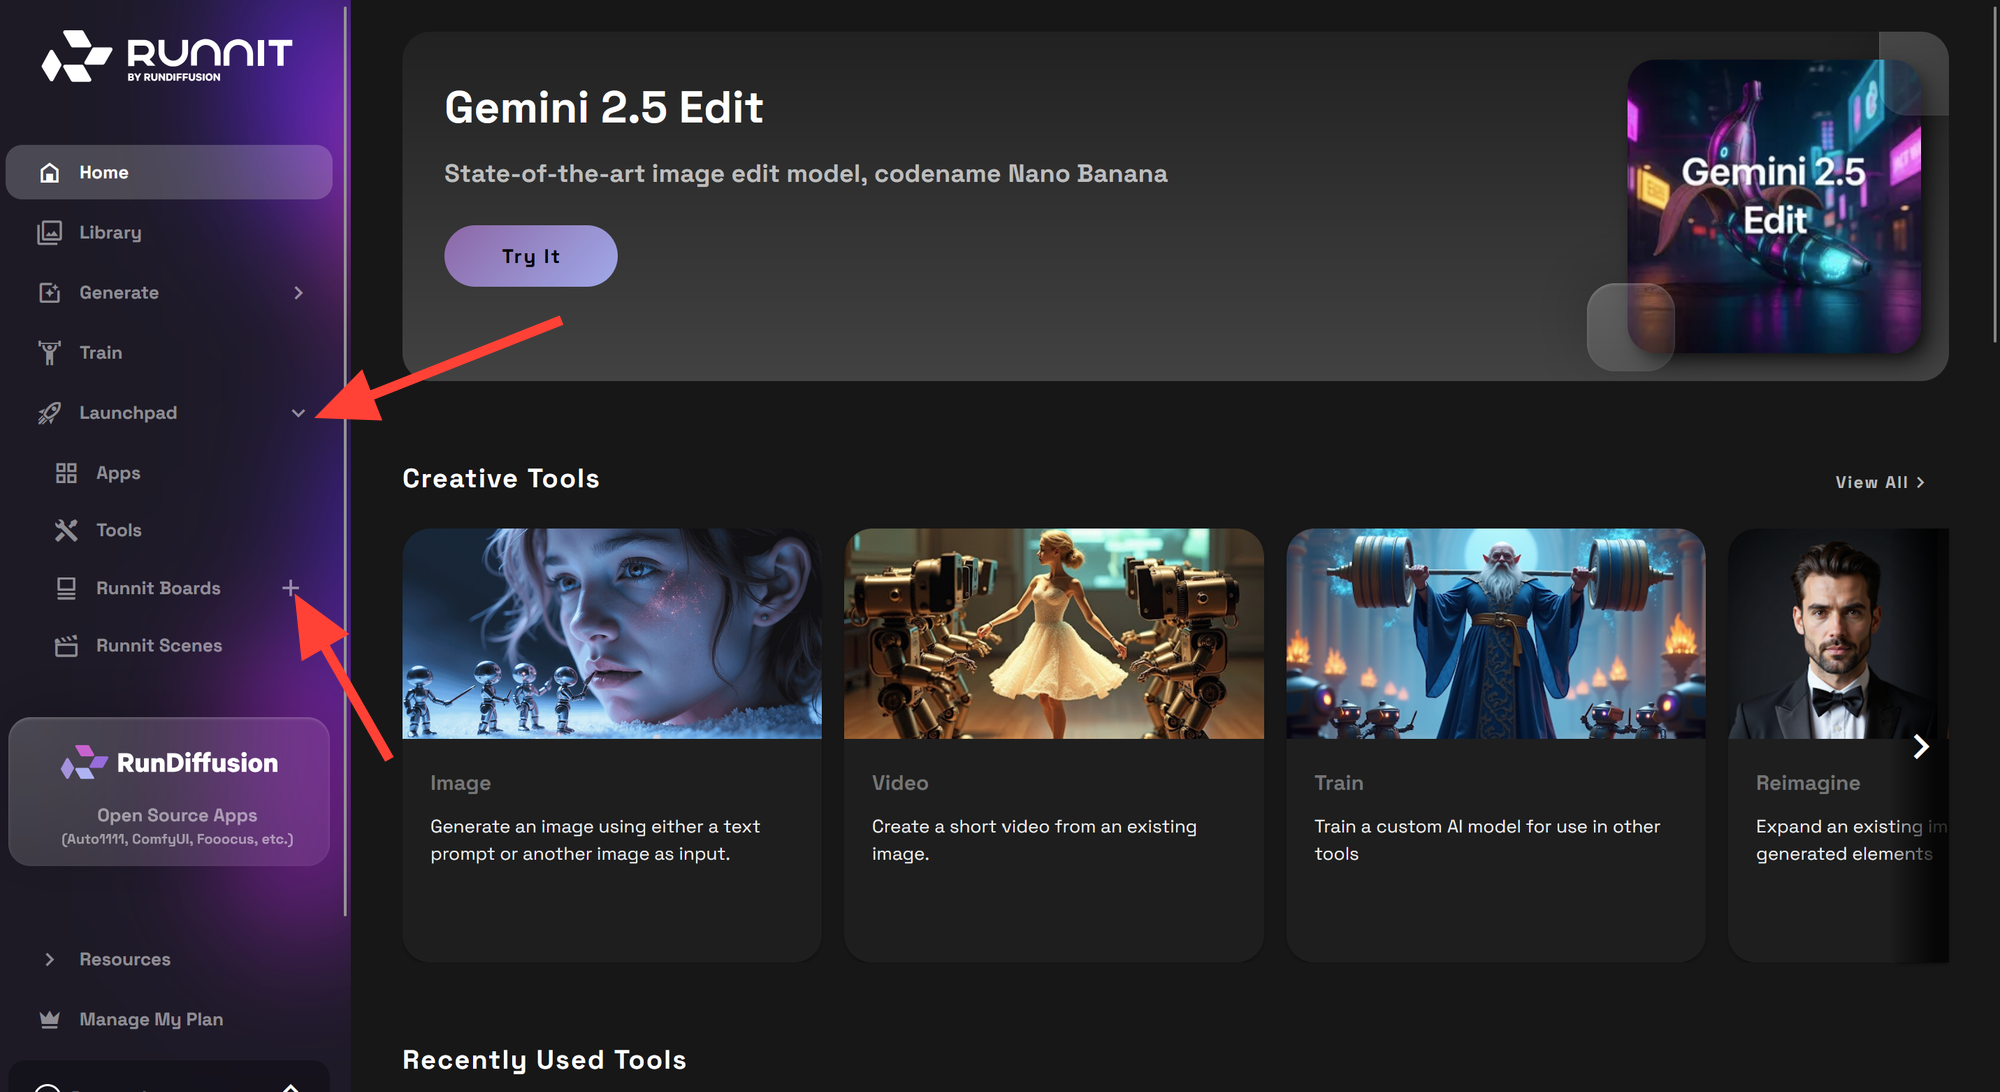This screenshot has width=2000, height=1092.
Task: Click the 'Creative Tools' section heading
Action: tap(501, 479)
